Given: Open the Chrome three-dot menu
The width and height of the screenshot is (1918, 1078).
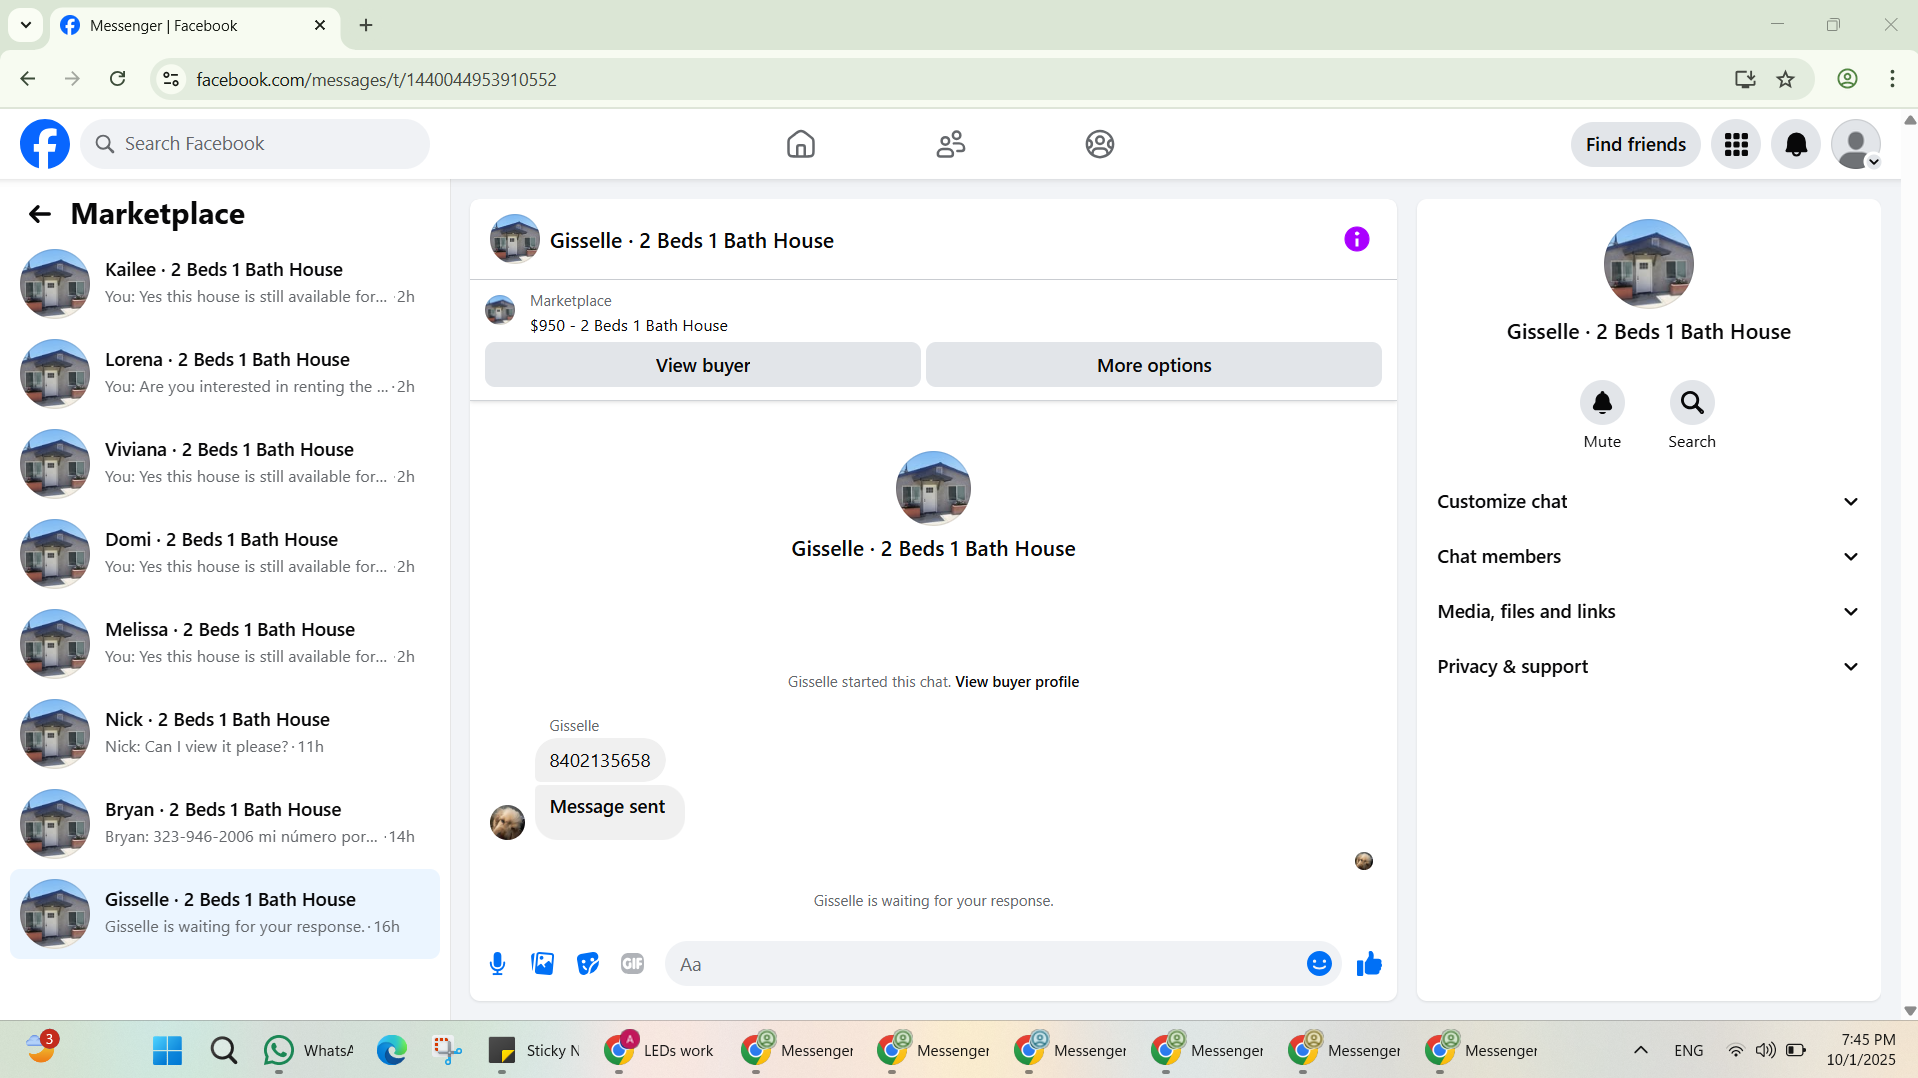Looking at the screenshot, I should click(1892, 79).
